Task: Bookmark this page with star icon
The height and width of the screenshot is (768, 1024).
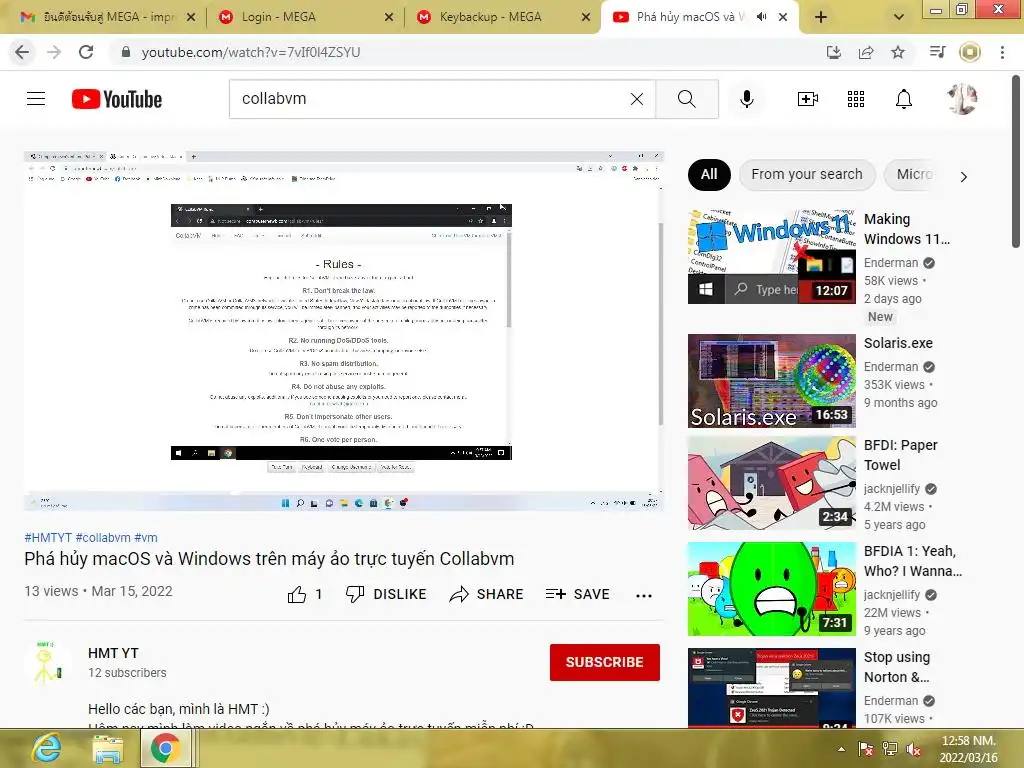Action: [898, 52]
